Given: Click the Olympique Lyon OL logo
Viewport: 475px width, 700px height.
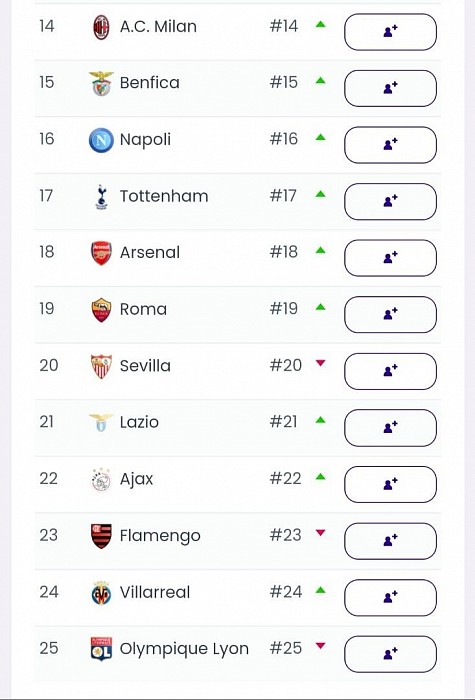Looking at the screenshot, I should coord(101,649).
